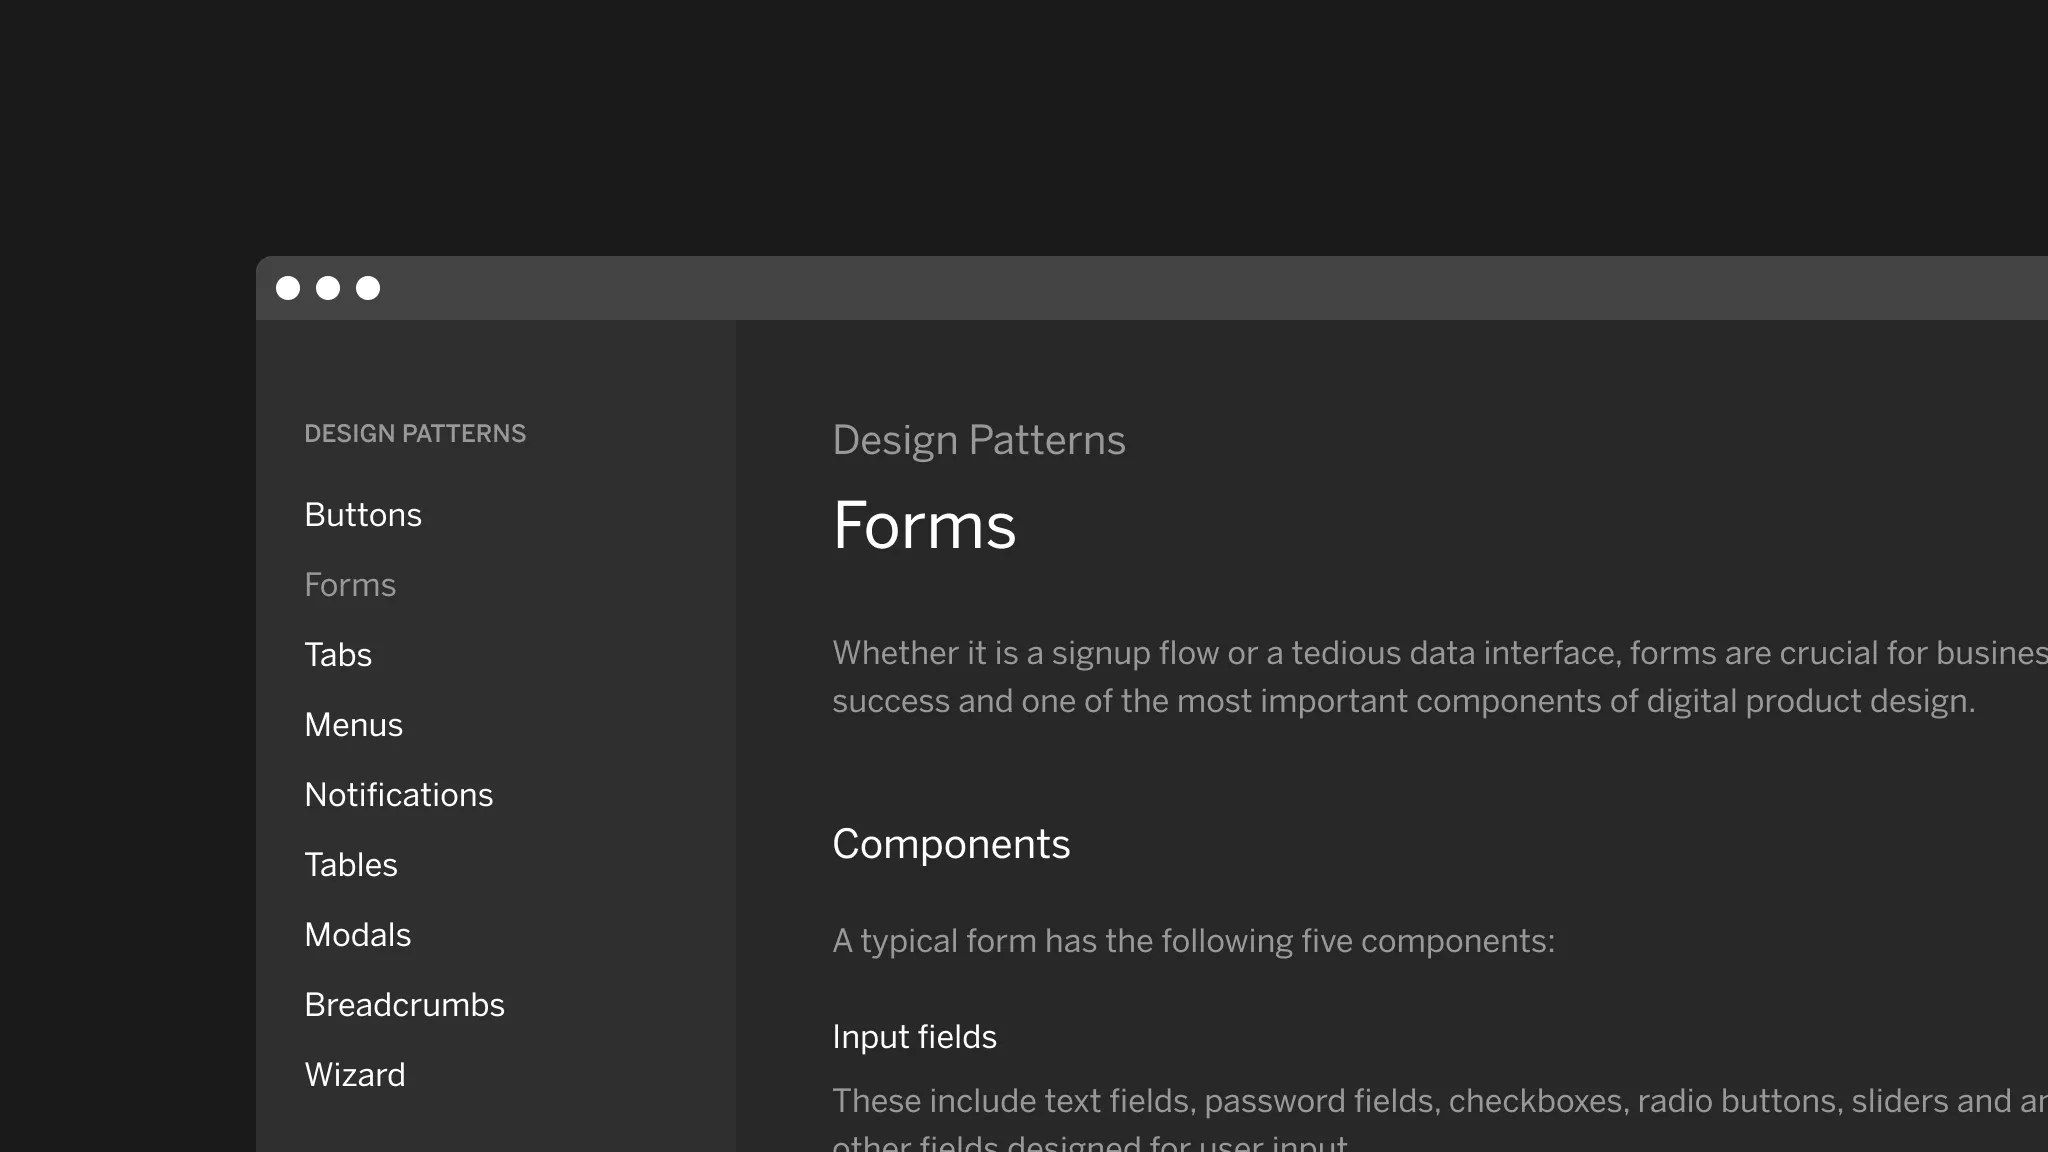
Task: Open the Buttons pattern page
Action: click(363, 515)
